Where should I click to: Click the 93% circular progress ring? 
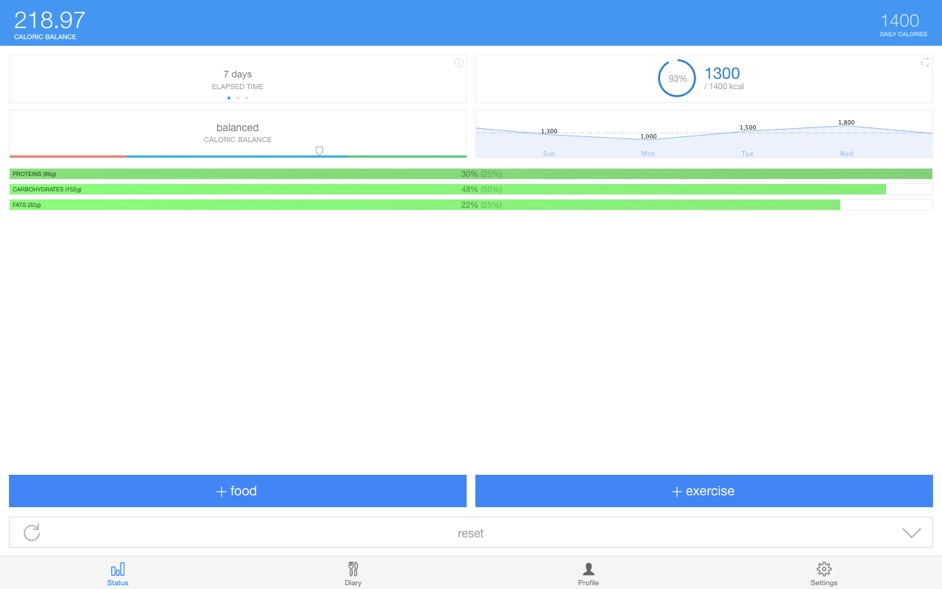tap(677, 78)
